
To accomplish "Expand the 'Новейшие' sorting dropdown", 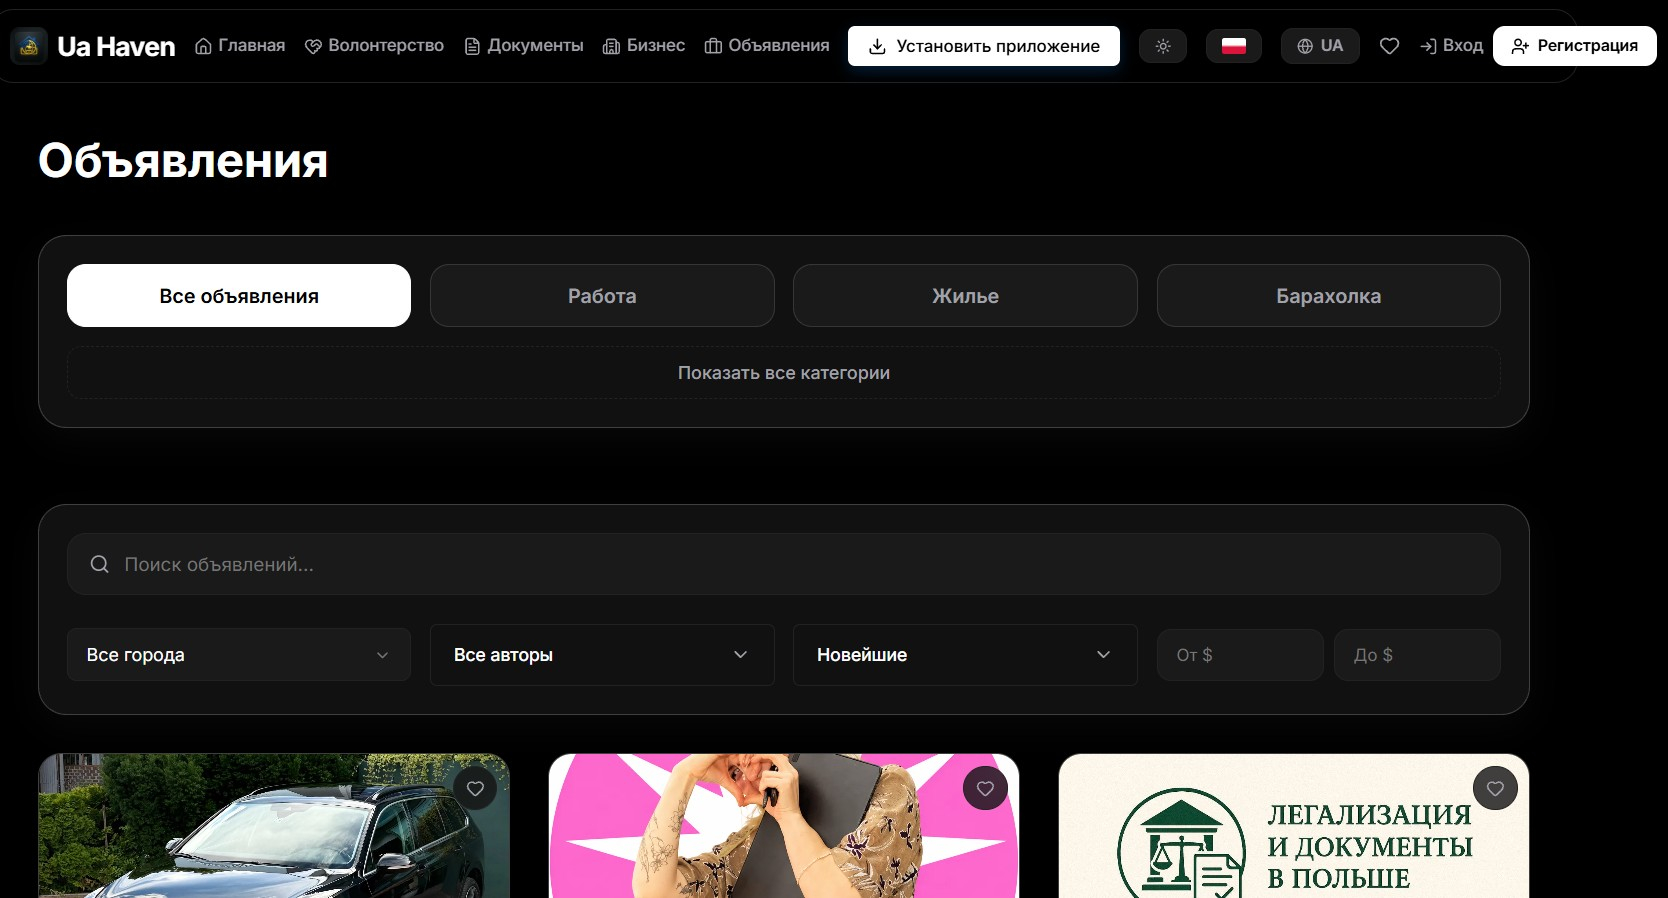I will tap(965, 655).
